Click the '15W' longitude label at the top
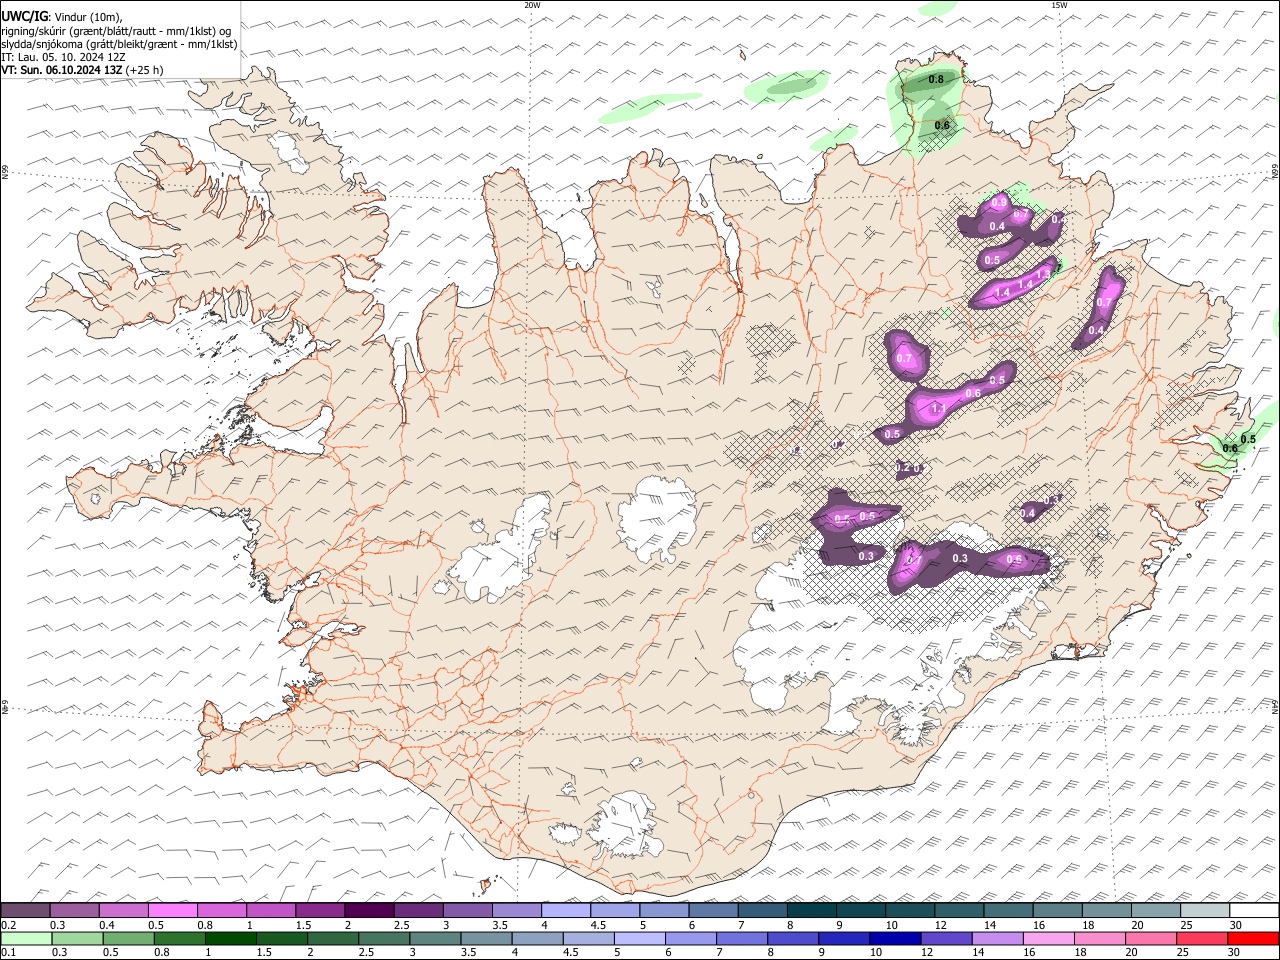Screen dimensions: 1280x960 click(1059, 5)
